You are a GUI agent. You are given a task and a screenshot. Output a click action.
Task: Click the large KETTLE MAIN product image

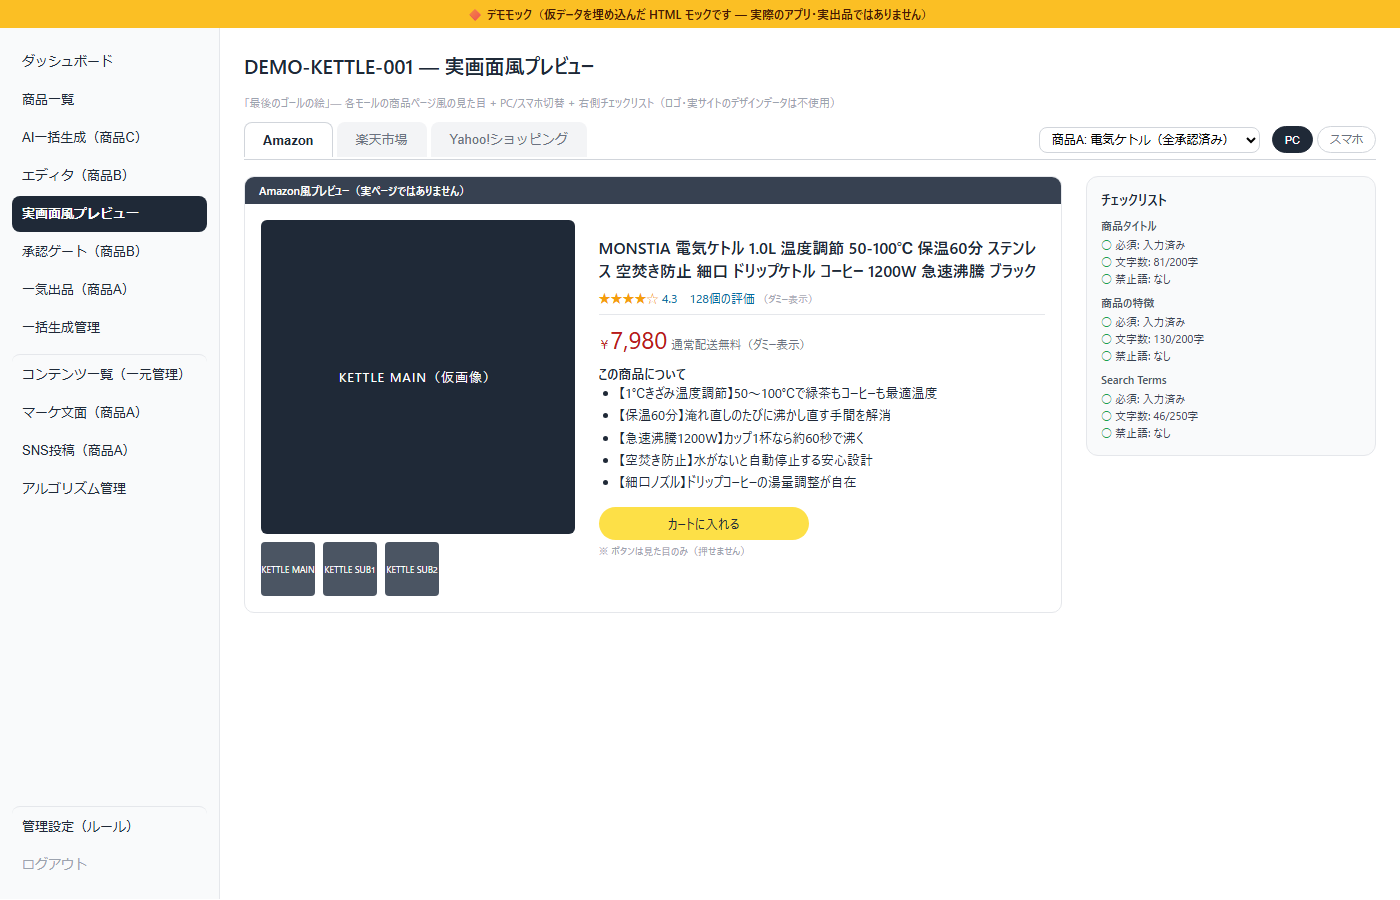418,377
